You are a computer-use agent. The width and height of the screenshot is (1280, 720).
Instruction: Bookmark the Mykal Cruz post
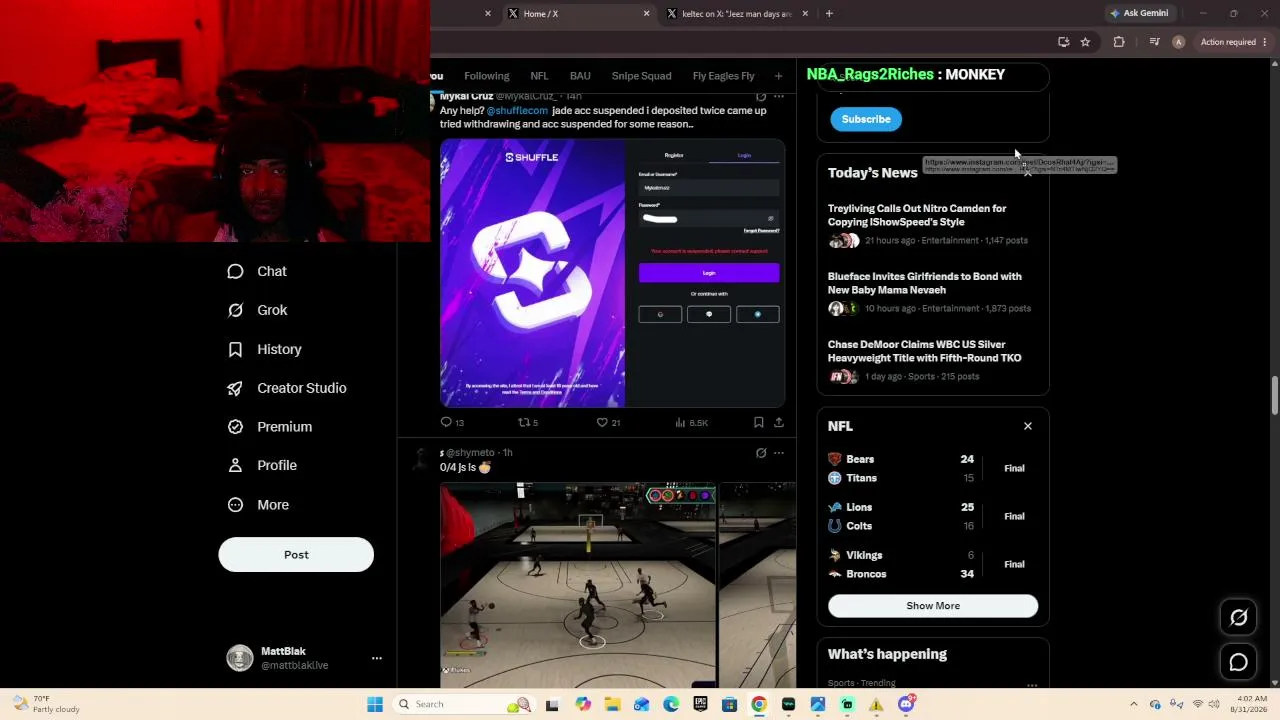[758, 423]
